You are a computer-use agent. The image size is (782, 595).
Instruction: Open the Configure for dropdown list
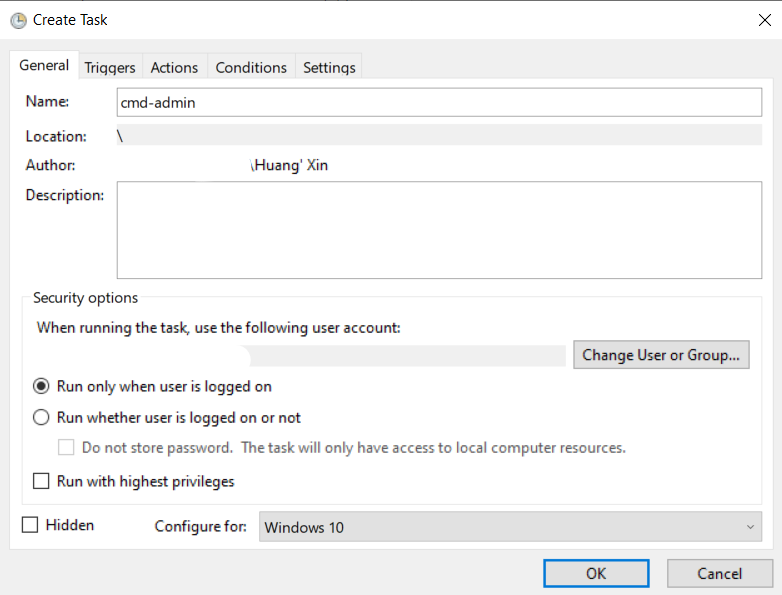[x=510, y=527]
